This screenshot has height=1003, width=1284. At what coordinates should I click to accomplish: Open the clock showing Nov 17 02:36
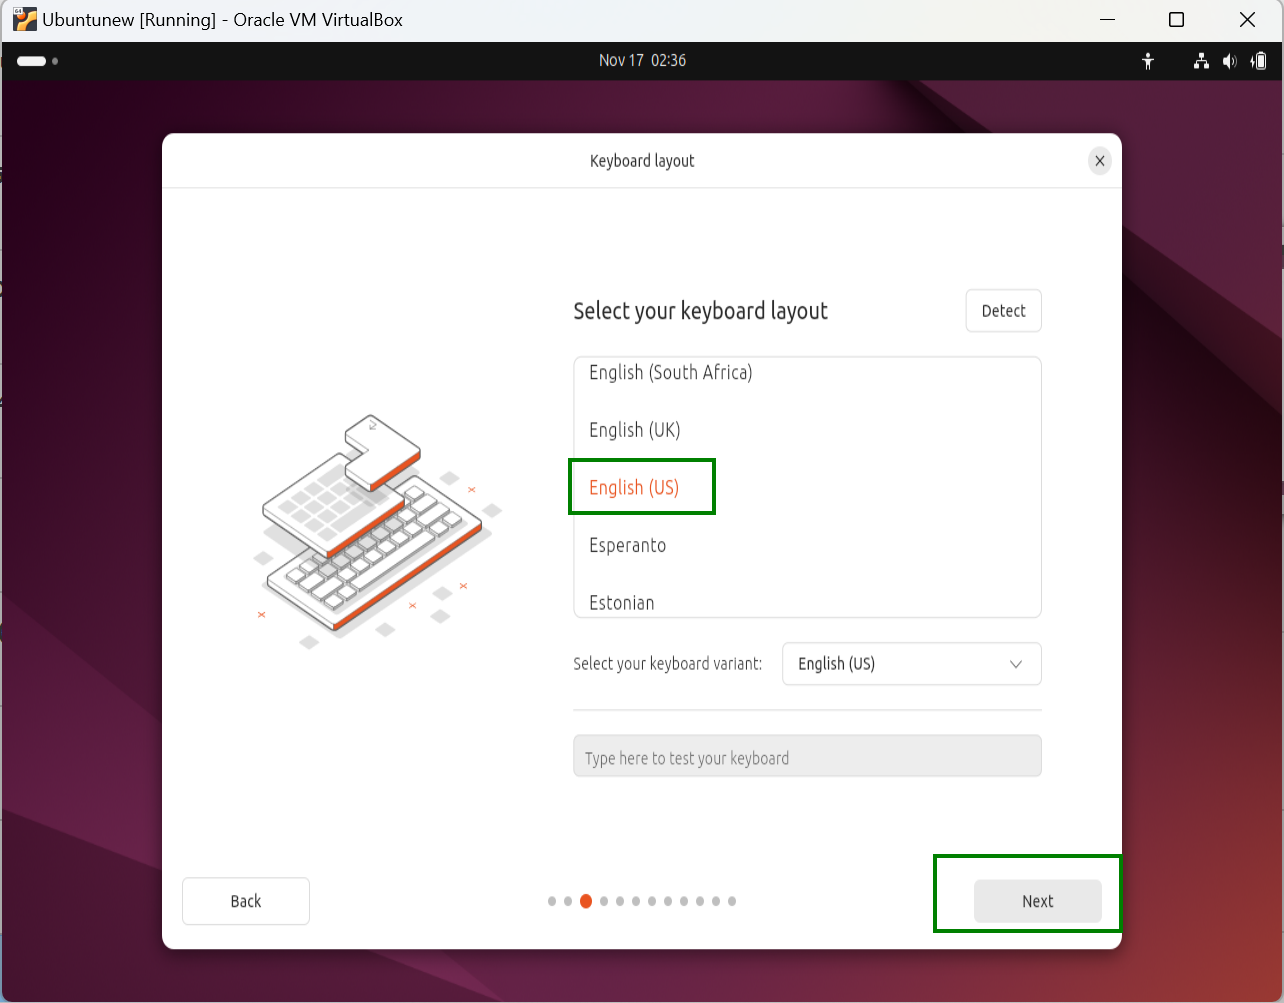[642, 60]
